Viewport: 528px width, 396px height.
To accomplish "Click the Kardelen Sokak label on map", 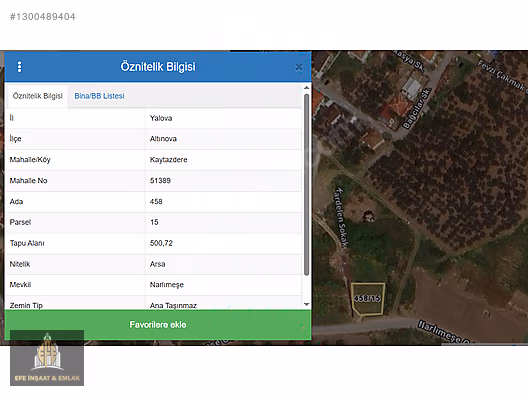I will [x=341, y=218].
